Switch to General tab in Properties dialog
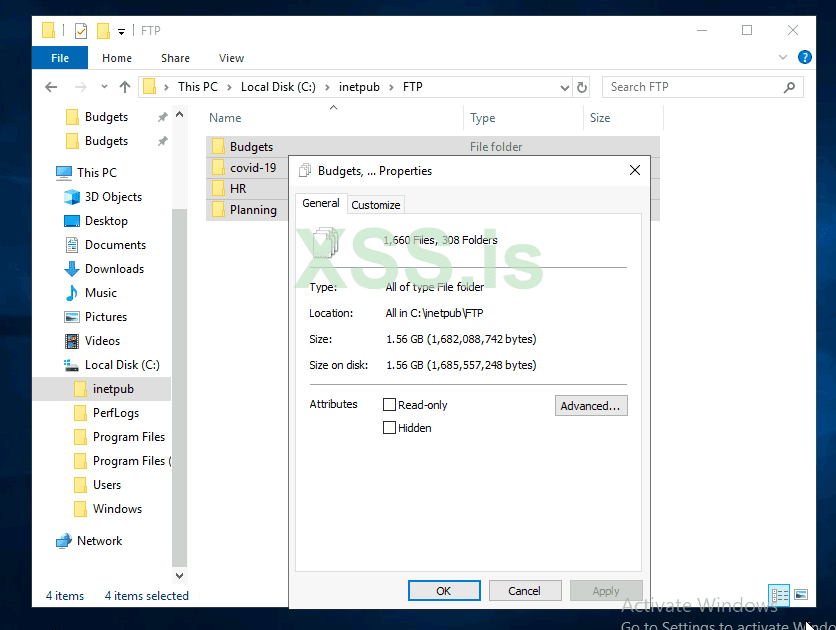Image resolution: width=836 pixels, height=630 pixels. pos(320,203)
